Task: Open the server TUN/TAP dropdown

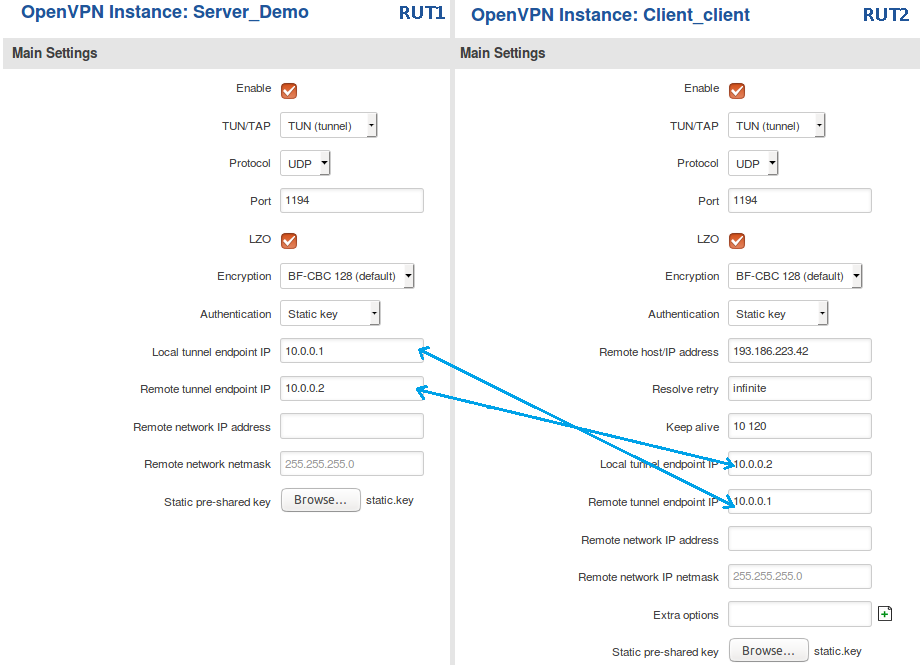Action: point(328,125)
